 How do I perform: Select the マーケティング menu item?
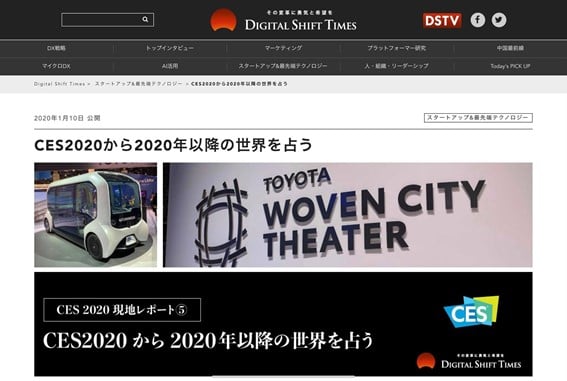pos(283,48)
